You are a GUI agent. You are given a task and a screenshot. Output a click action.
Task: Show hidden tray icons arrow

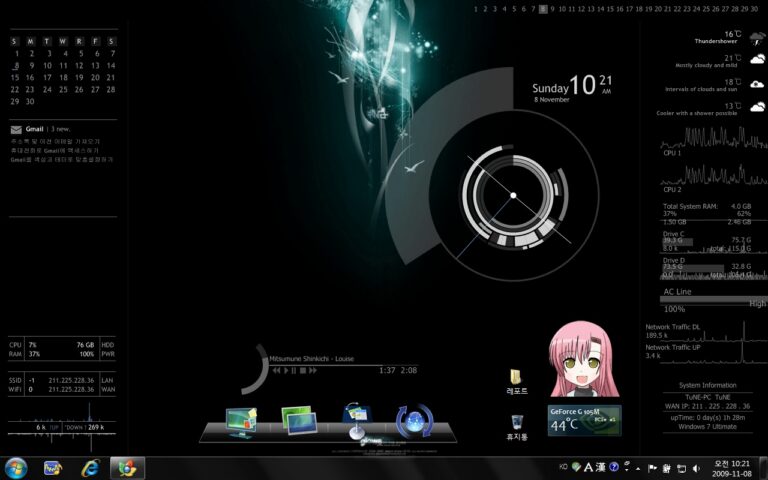click(638, 469)
